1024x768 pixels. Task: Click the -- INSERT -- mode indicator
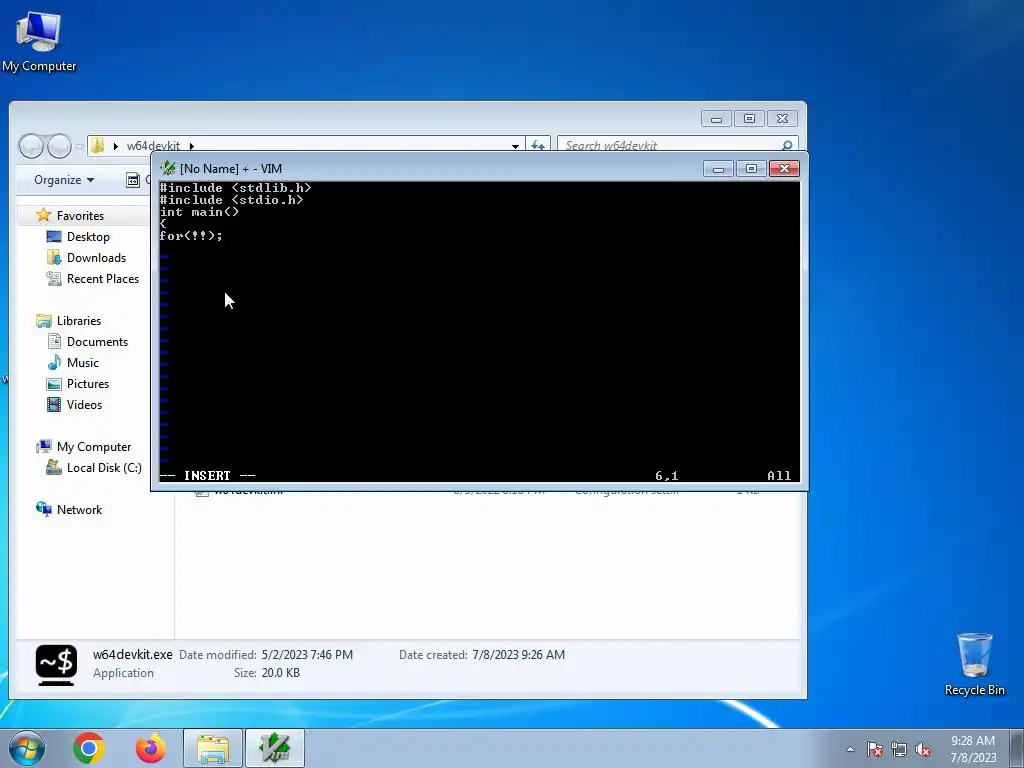(208, 475)
